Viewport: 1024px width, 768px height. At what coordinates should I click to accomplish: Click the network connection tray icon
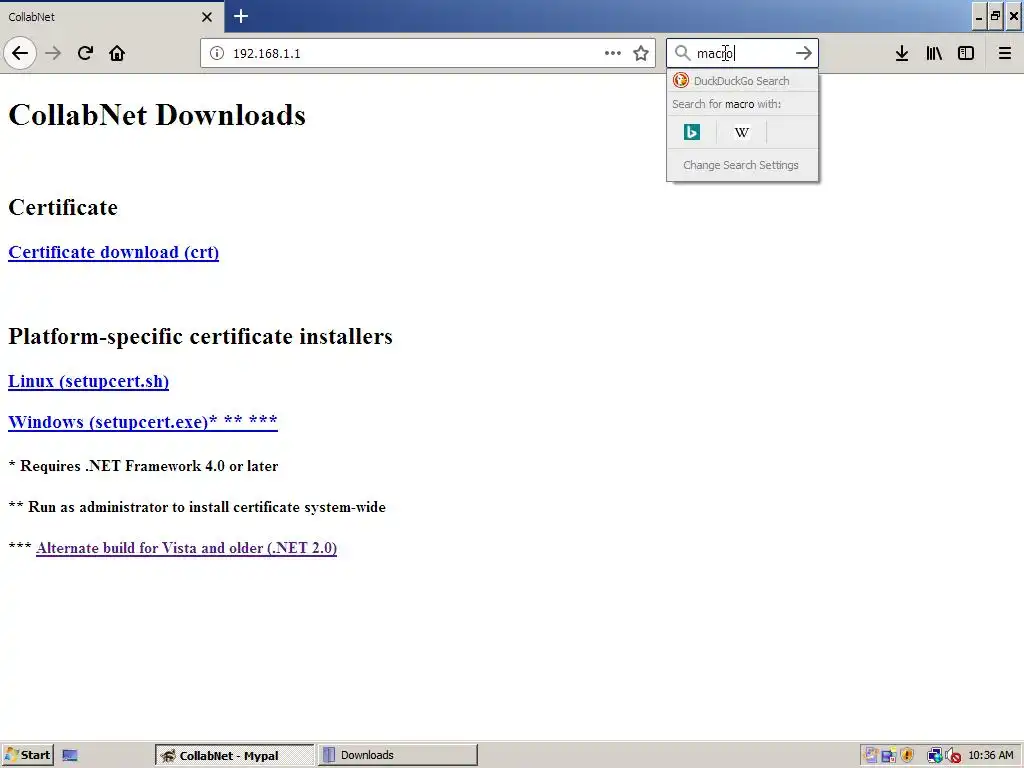935,756
